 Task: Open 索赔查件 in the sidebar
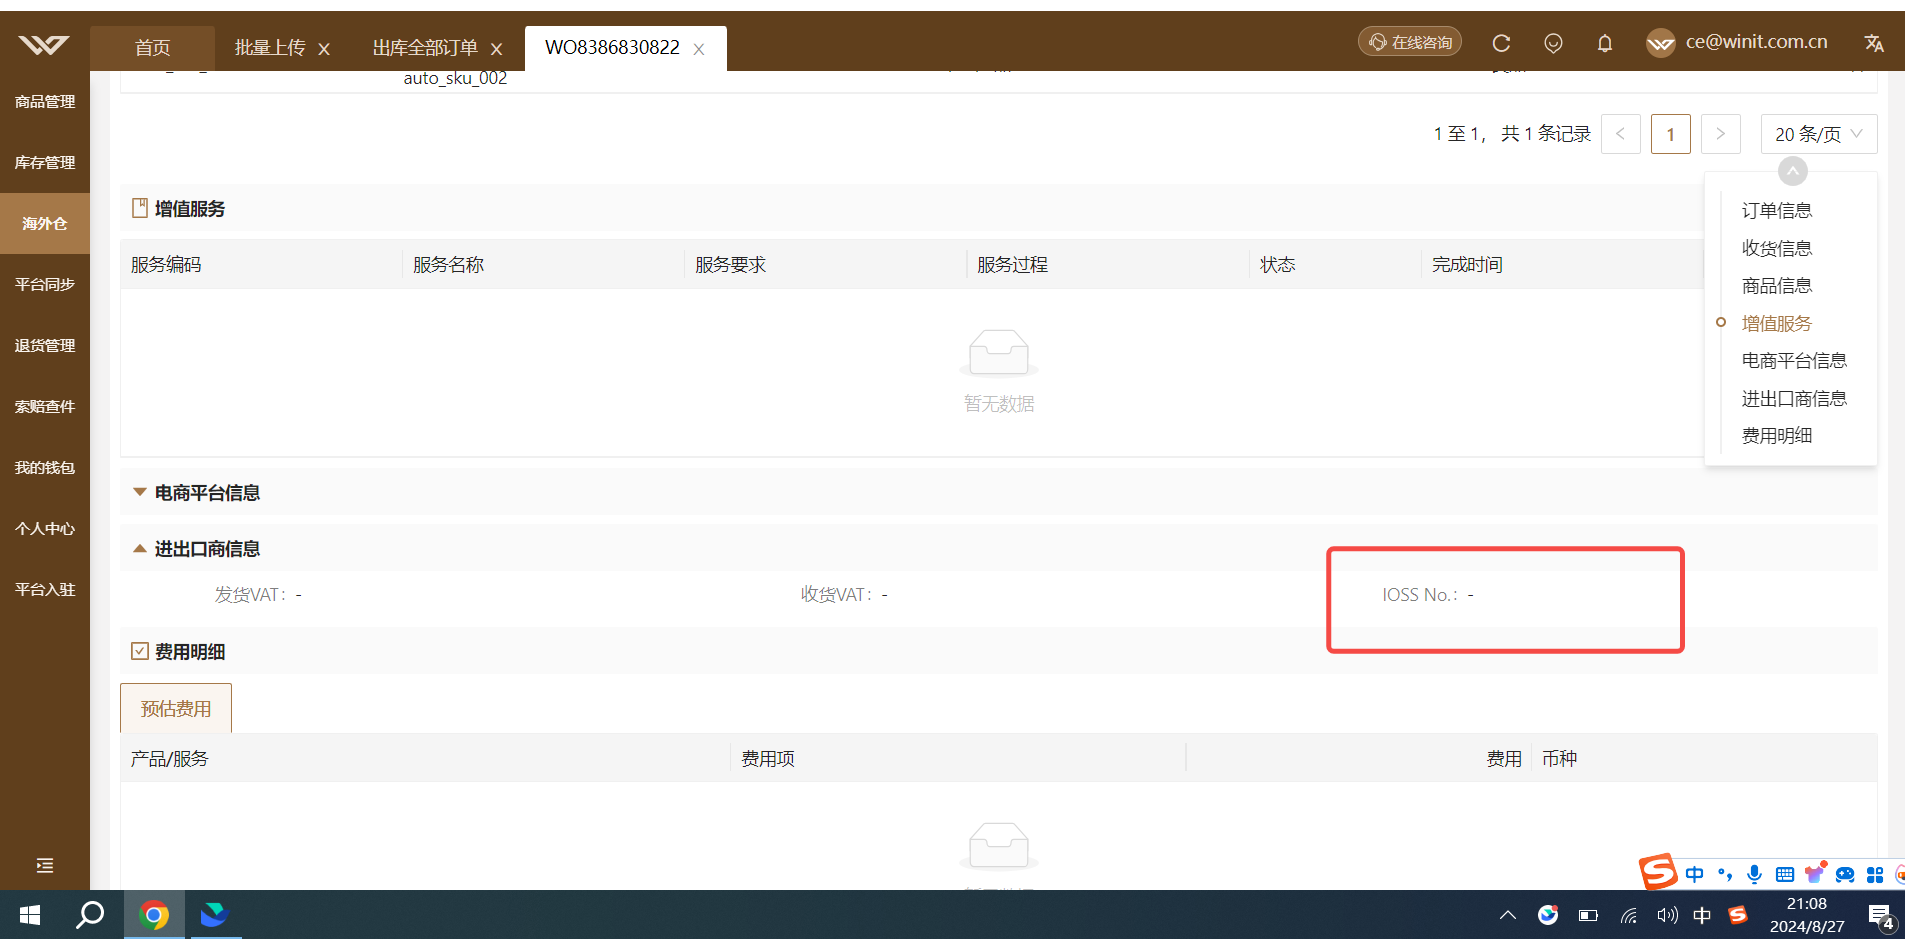(45, 407)
